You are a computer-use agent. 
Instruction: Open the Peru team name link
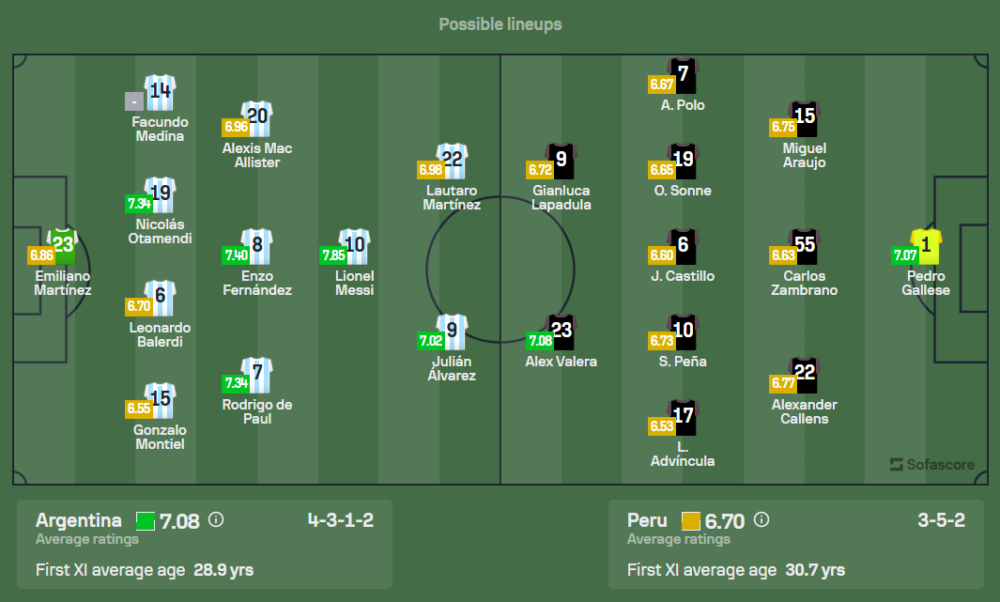click(x=647, y=520)
